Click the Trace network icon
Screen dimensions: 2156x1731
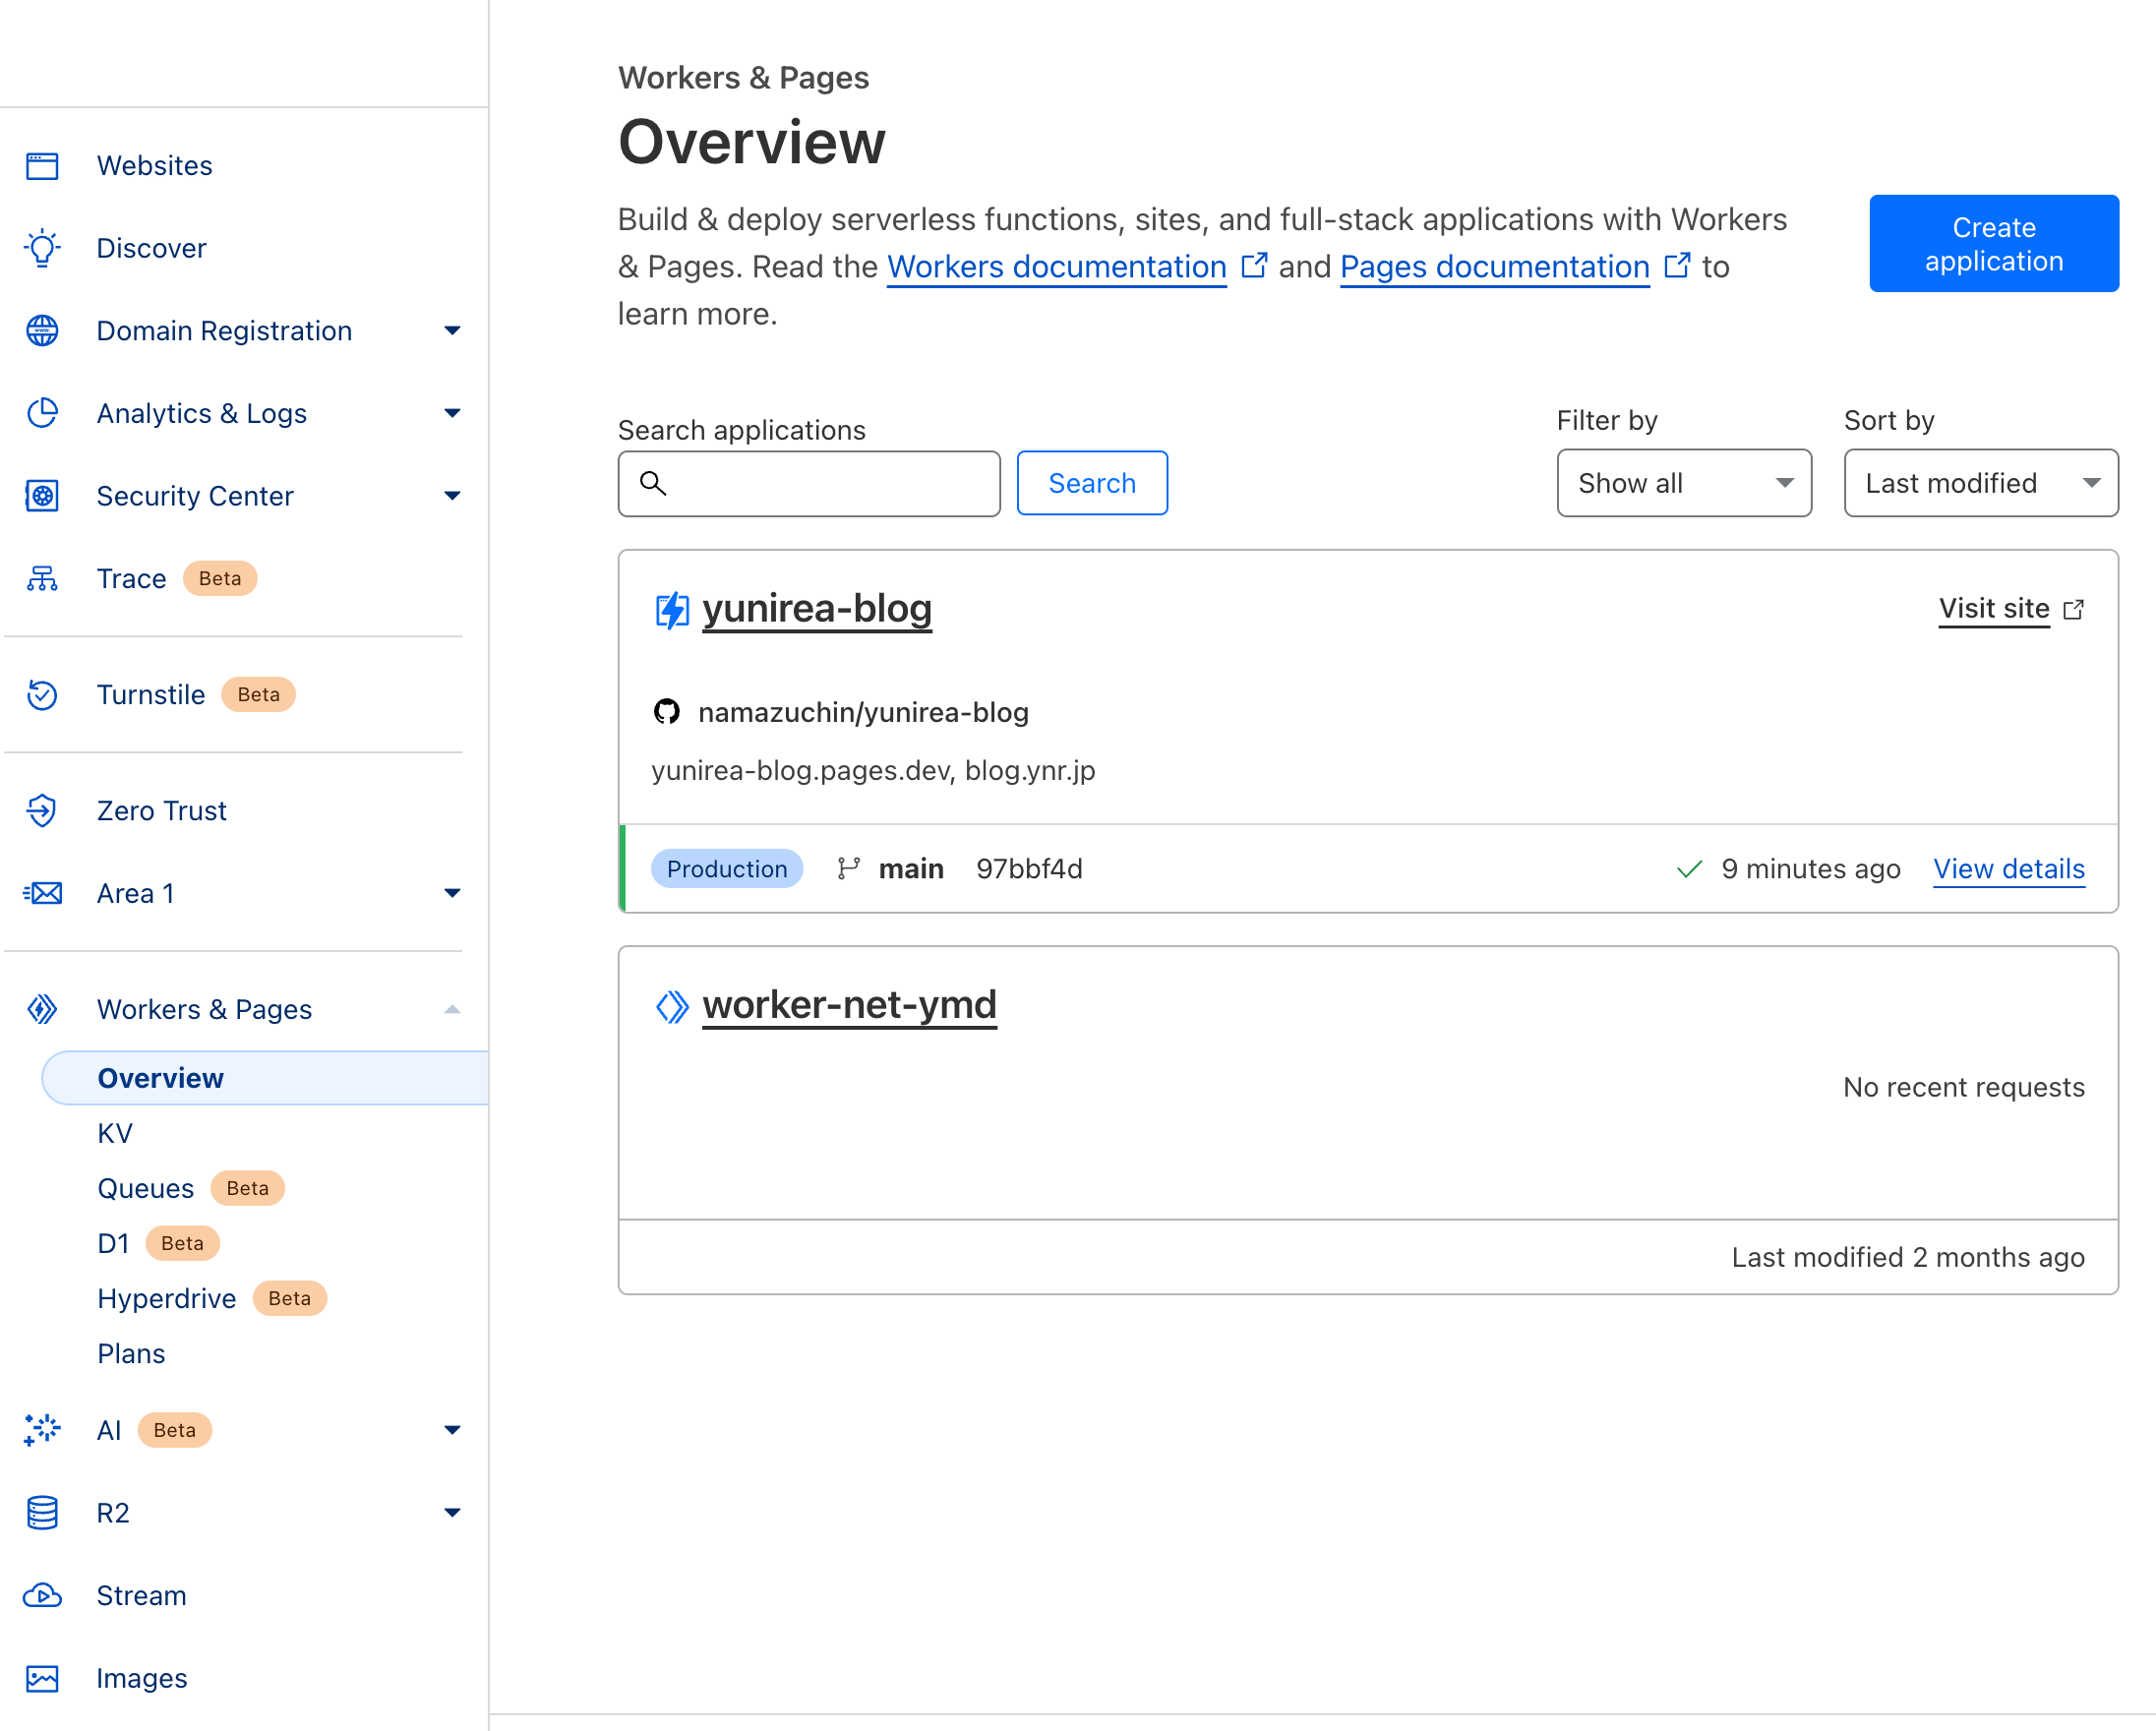(42, 579)
